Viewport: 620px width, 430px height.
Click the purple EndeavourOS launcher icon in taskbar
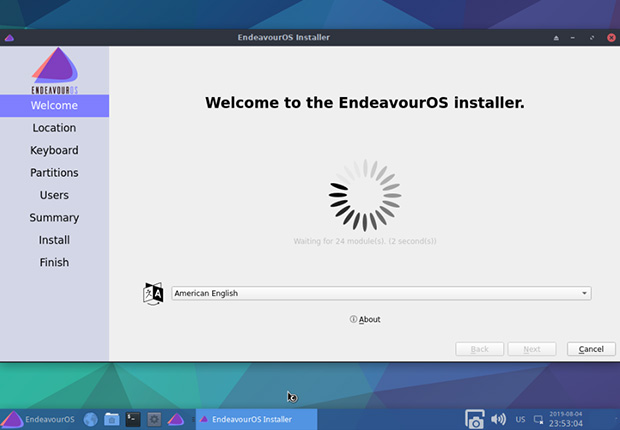(x=176, y=419)
